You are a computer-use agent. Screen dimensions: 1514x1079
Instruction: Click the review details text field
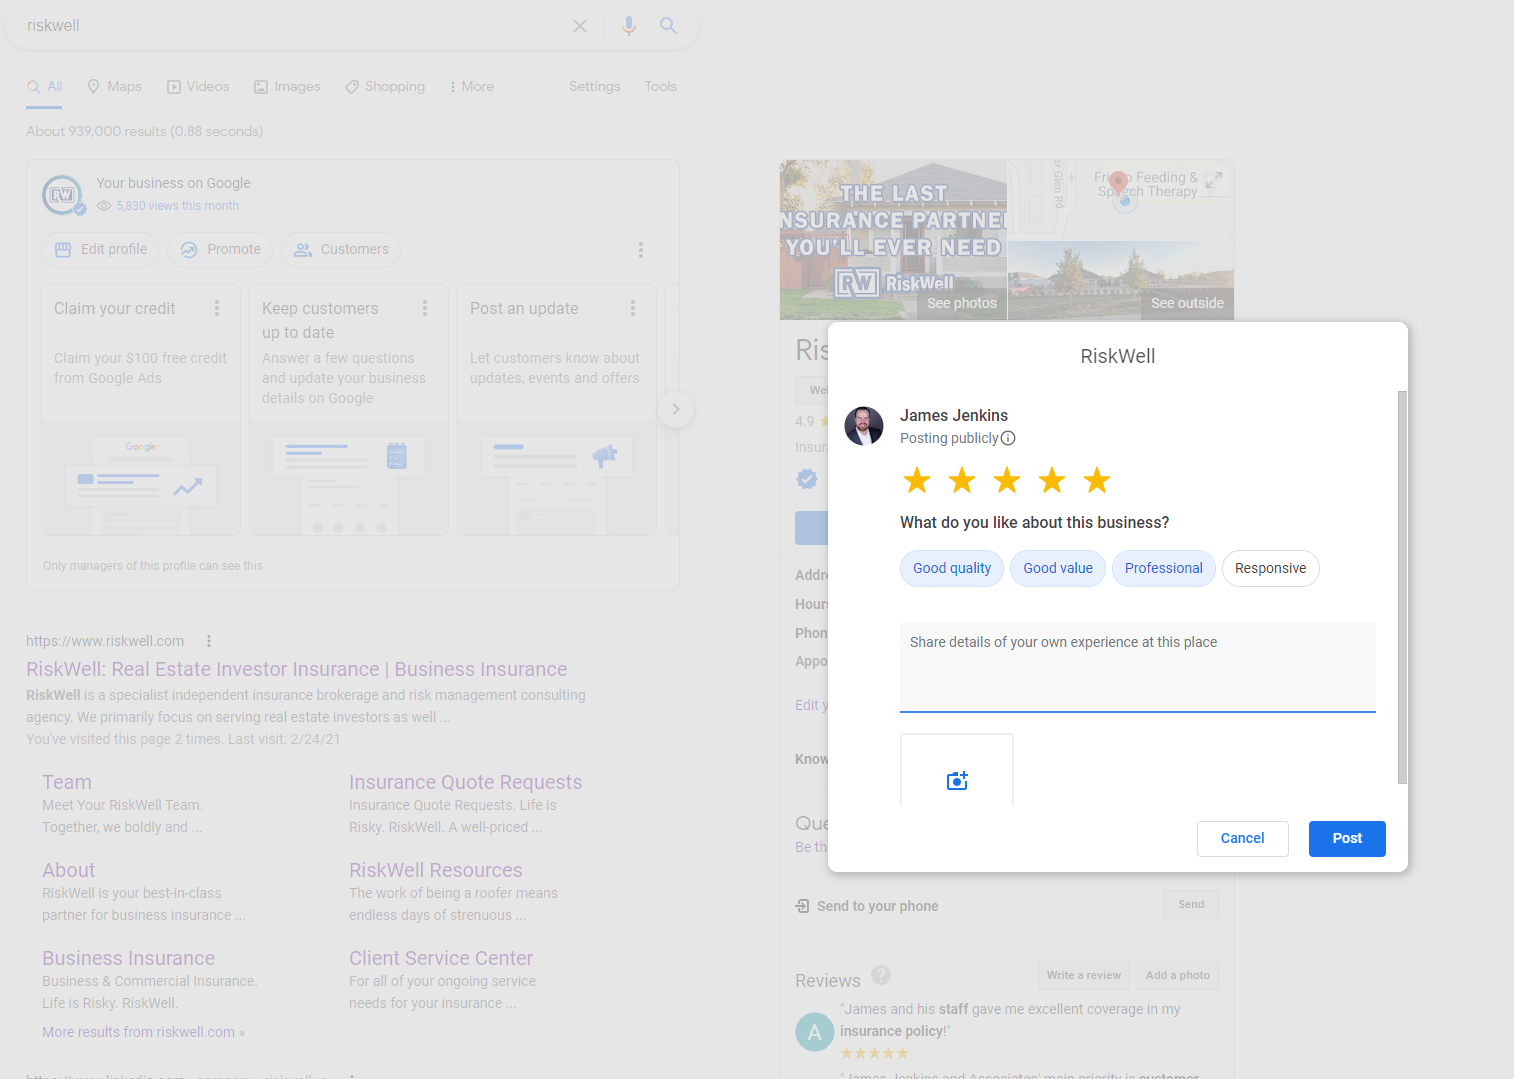click(x=1138, y=667)
